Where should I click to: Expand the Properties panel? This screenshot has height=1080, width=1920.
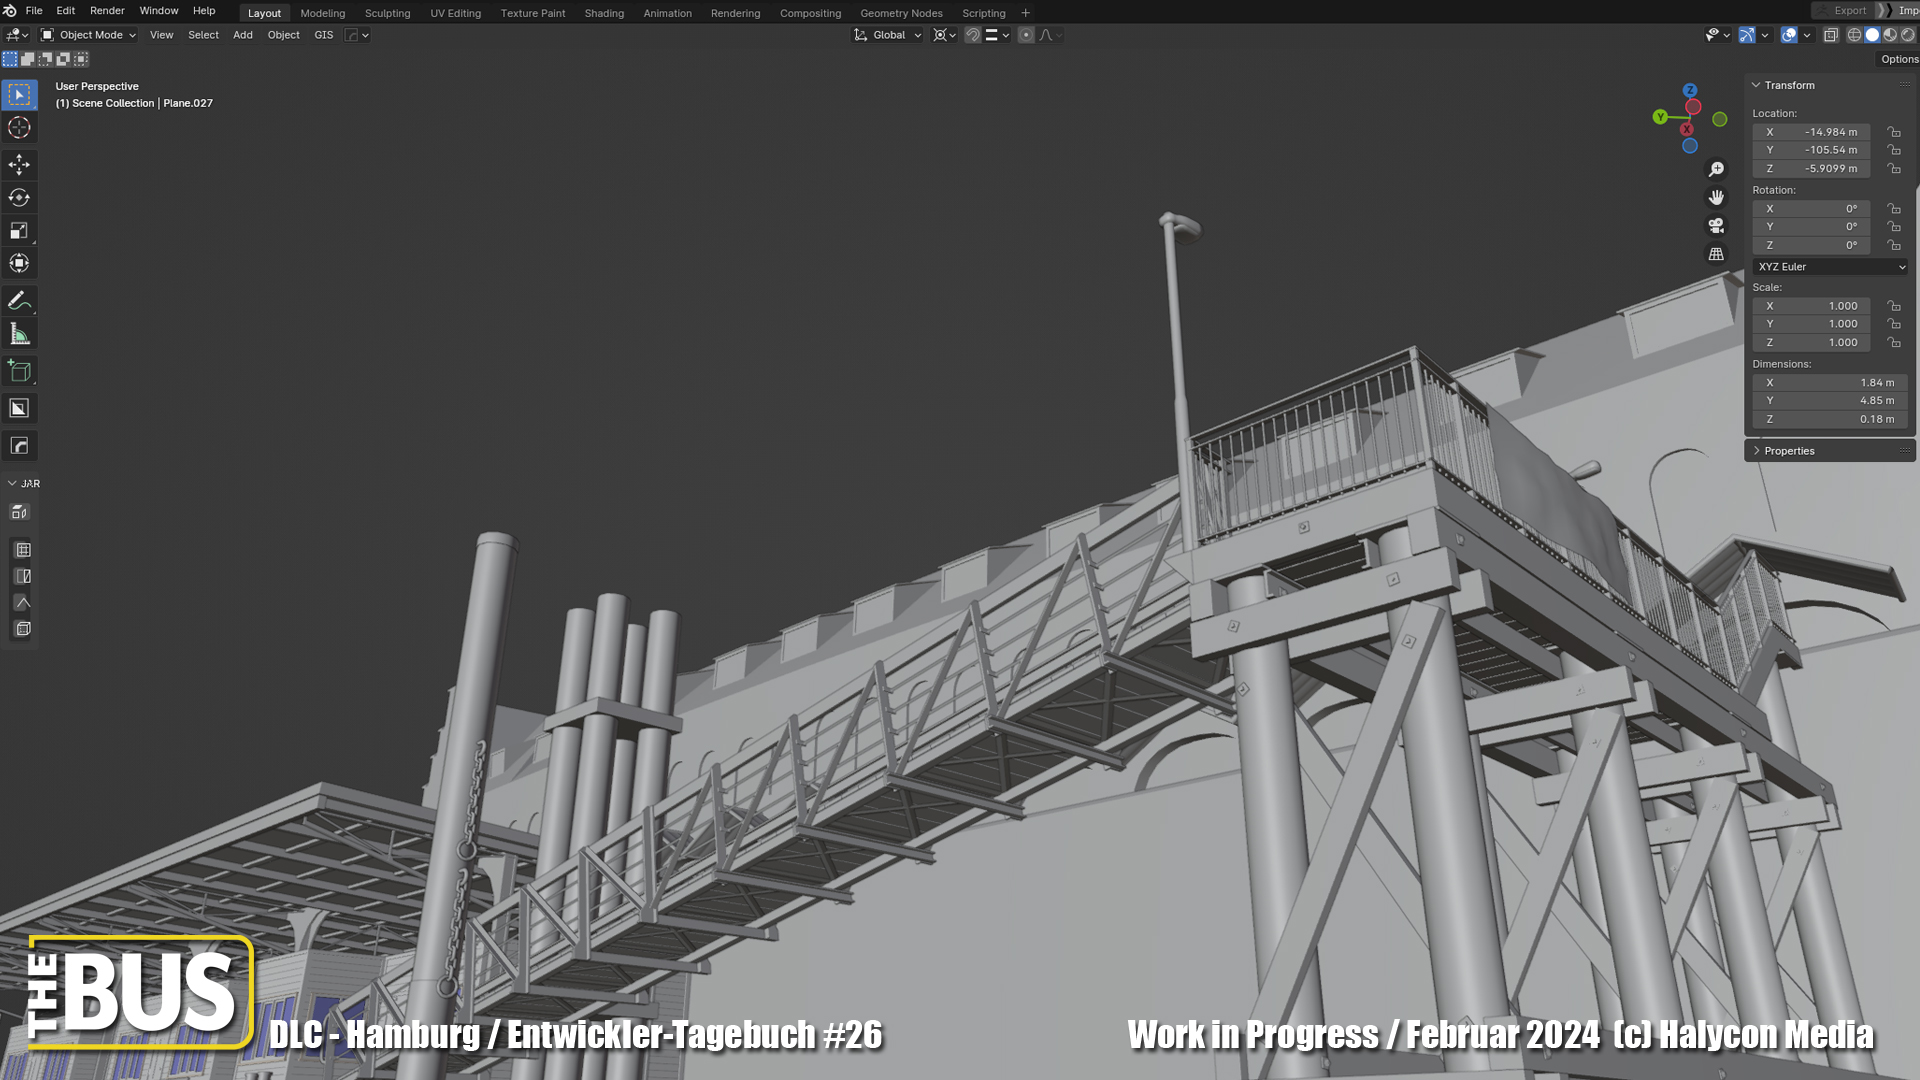point(1789,451)
